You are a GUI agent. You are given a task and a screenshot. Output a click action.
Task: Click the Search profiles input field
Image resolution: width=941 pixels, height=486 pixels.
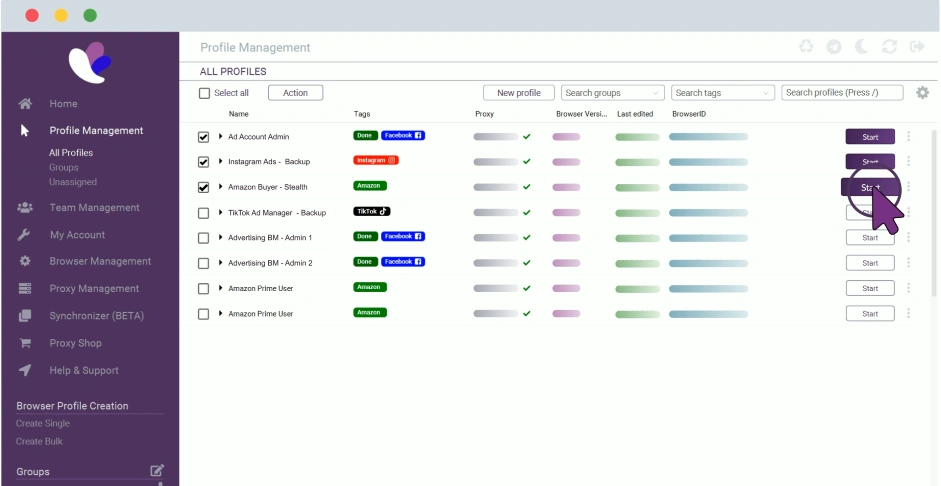coord(841,93)
